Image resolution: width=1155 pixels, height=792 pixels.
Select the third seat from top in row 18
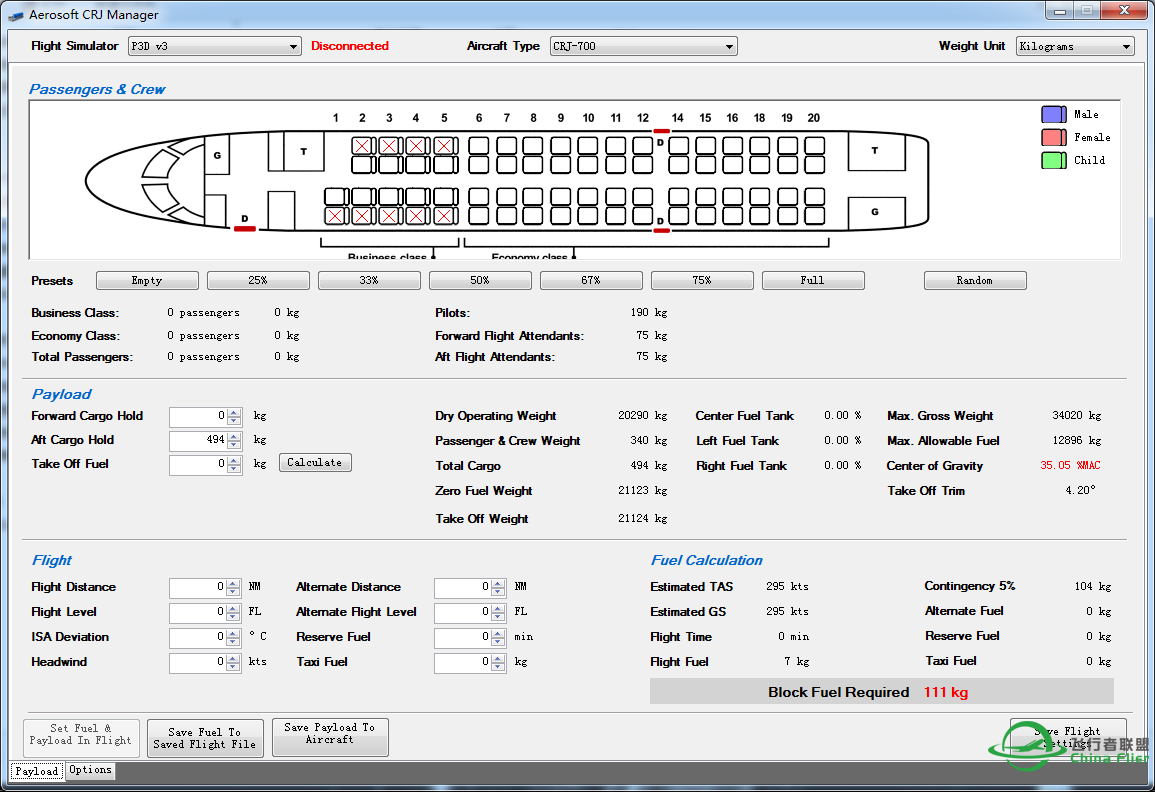(x=759, y=197)
